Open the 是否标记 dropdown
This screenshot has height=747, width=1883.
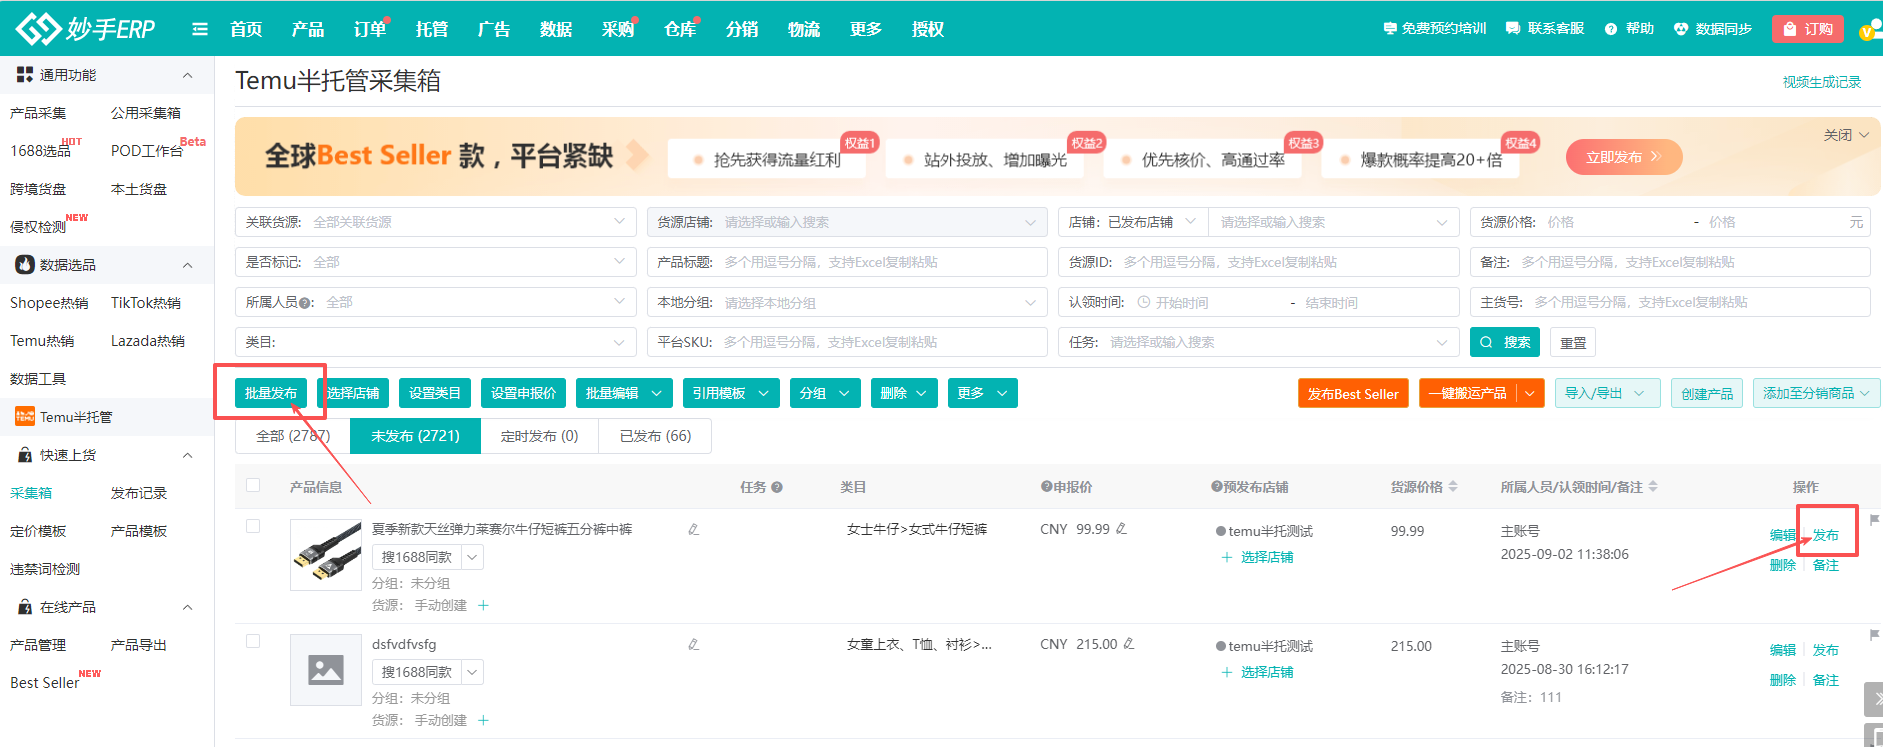[436, 262]
